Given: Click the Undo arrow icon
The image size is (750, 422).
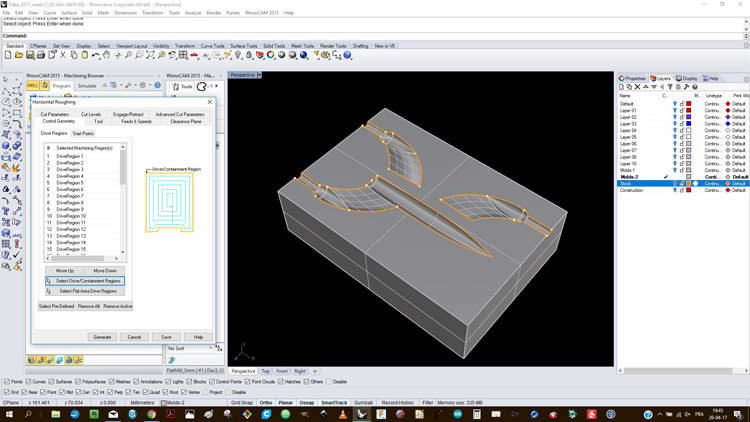Looking at the screenshot, I should pyautogui.click(x=96, y=56).
